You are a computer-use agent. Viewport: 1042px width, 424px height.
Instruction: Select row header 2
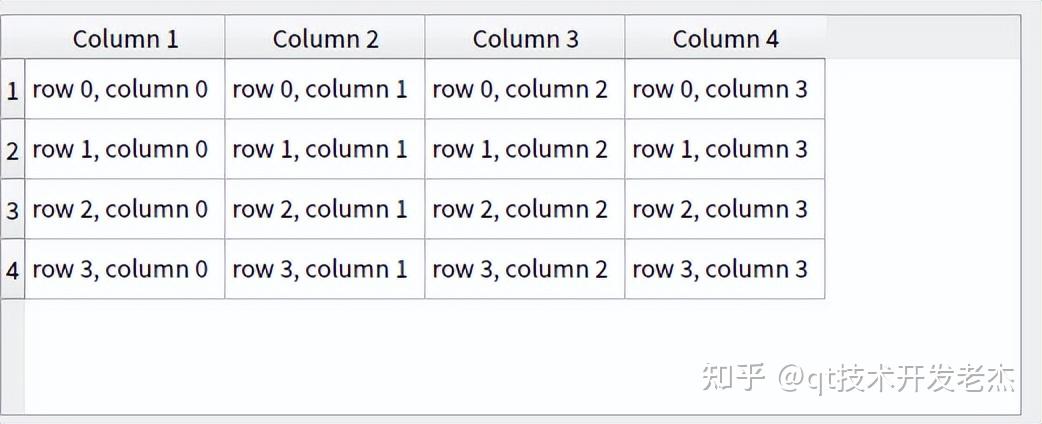click(x=13, y=150)
